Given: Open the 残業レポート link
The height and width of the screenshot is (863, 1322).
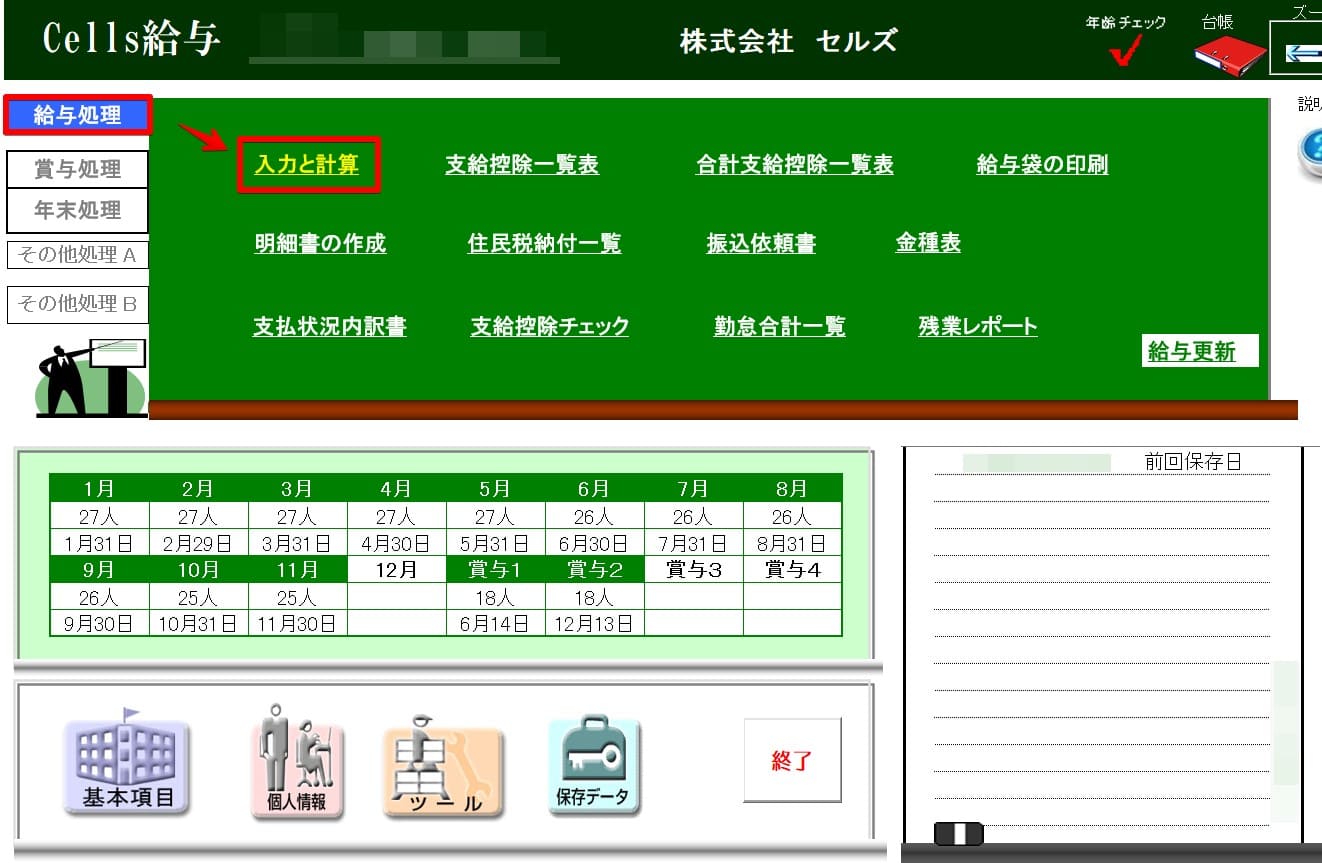Looking at the screenshot, I should (977, 326).
